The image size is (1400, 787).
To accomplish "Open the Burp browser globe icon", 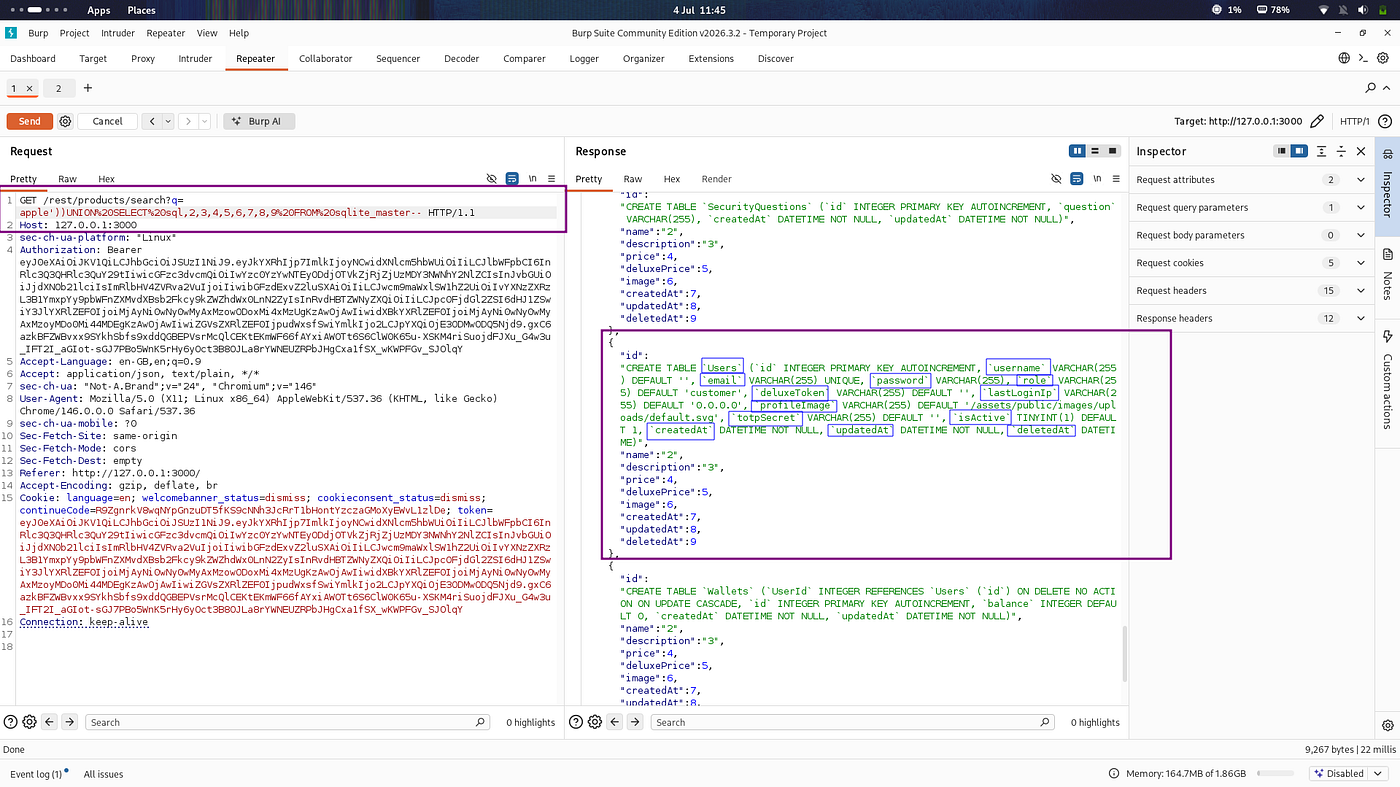I will click(x=1345, y=58).
